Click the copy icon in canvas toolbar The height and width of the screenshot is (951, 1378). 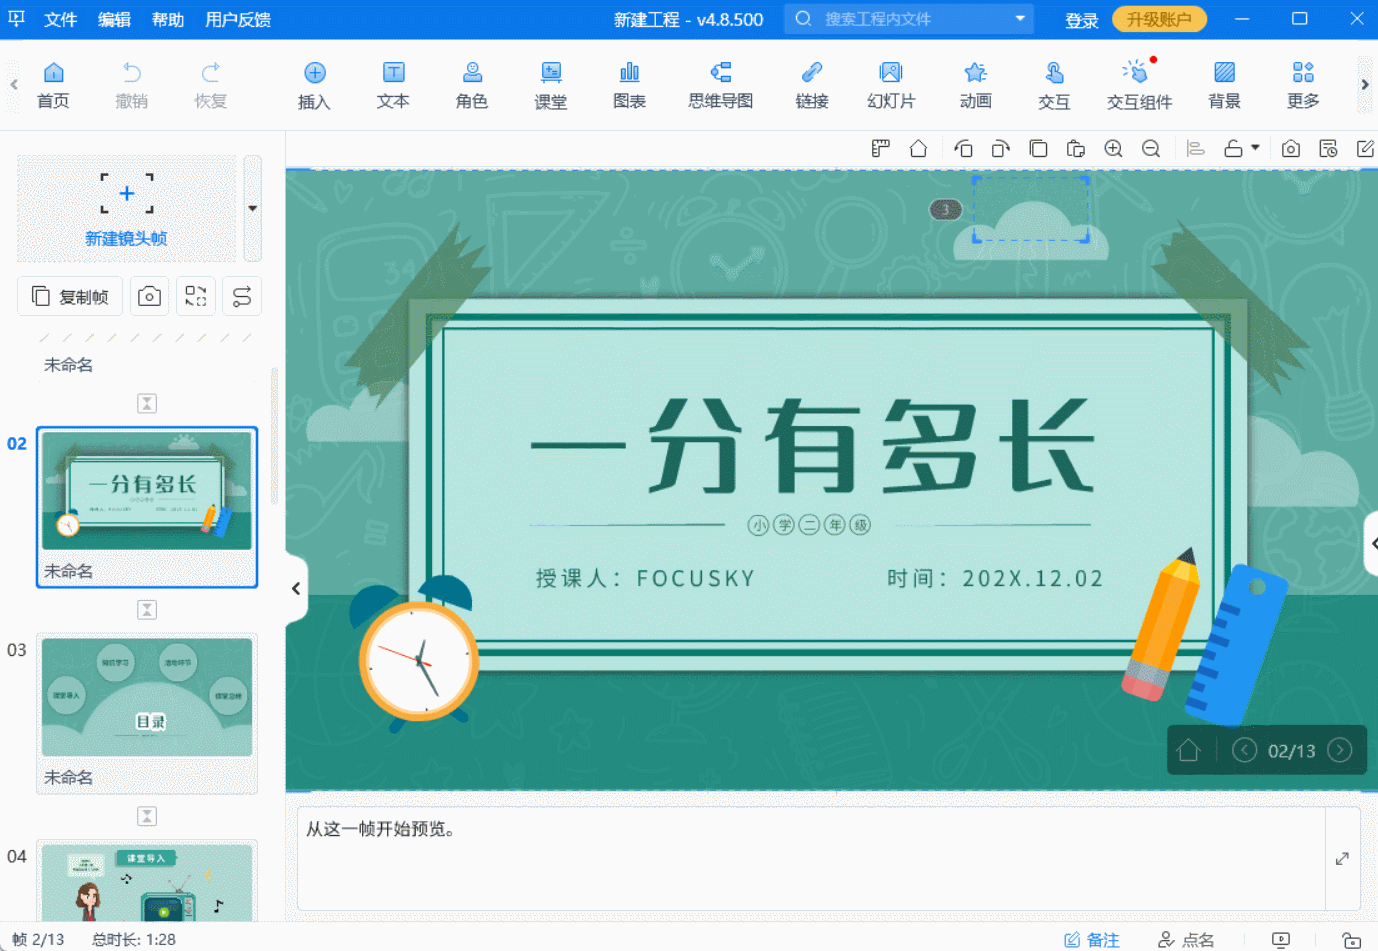coord(1038,149)
